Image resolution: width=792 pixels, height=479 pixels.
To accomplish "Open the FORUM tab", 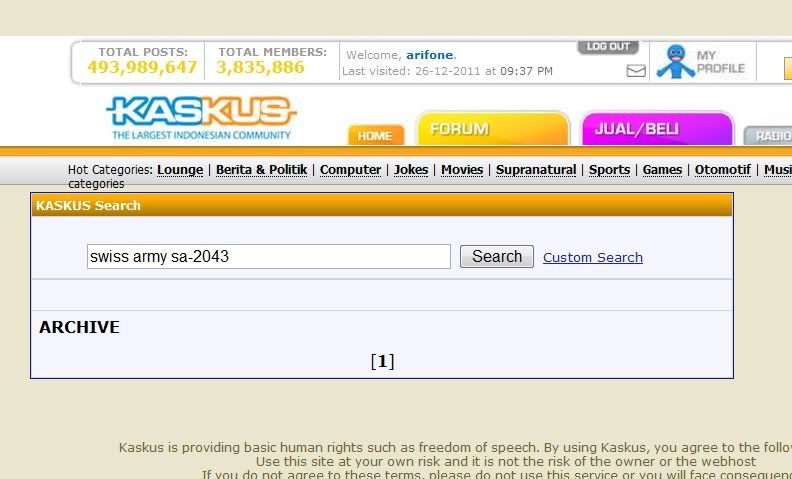I will [x=493, y=129].
